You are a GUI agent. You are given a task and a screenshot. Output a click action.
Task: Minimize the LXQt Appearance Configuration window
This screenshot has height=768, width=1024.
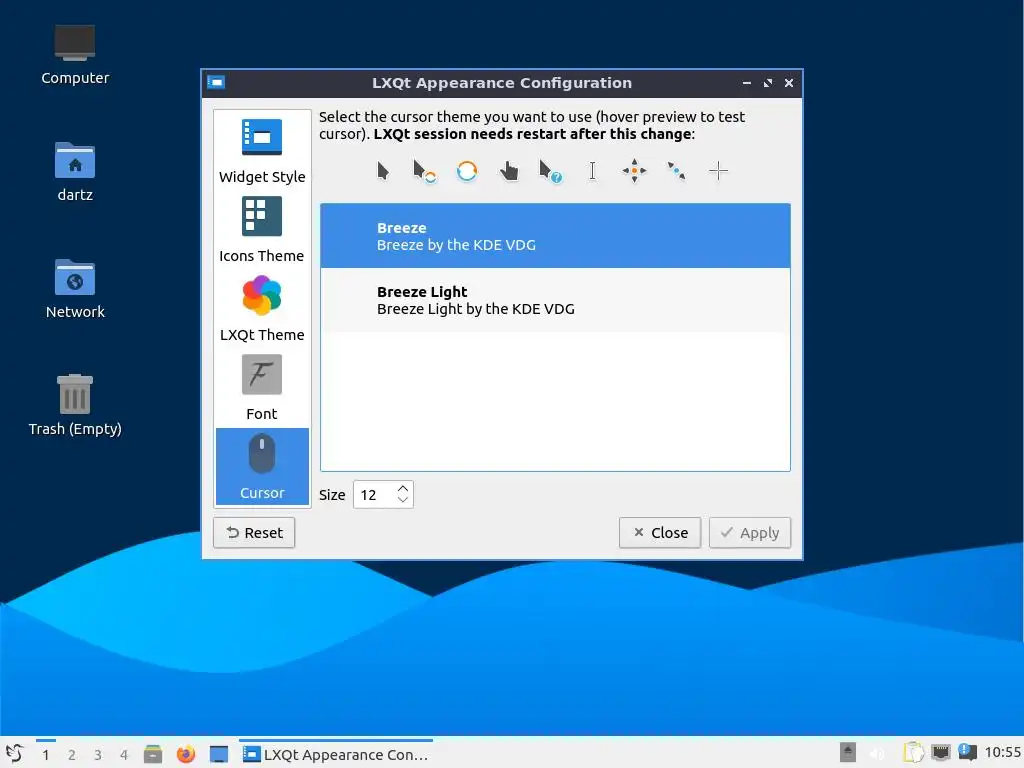click(x=746, y=83)
